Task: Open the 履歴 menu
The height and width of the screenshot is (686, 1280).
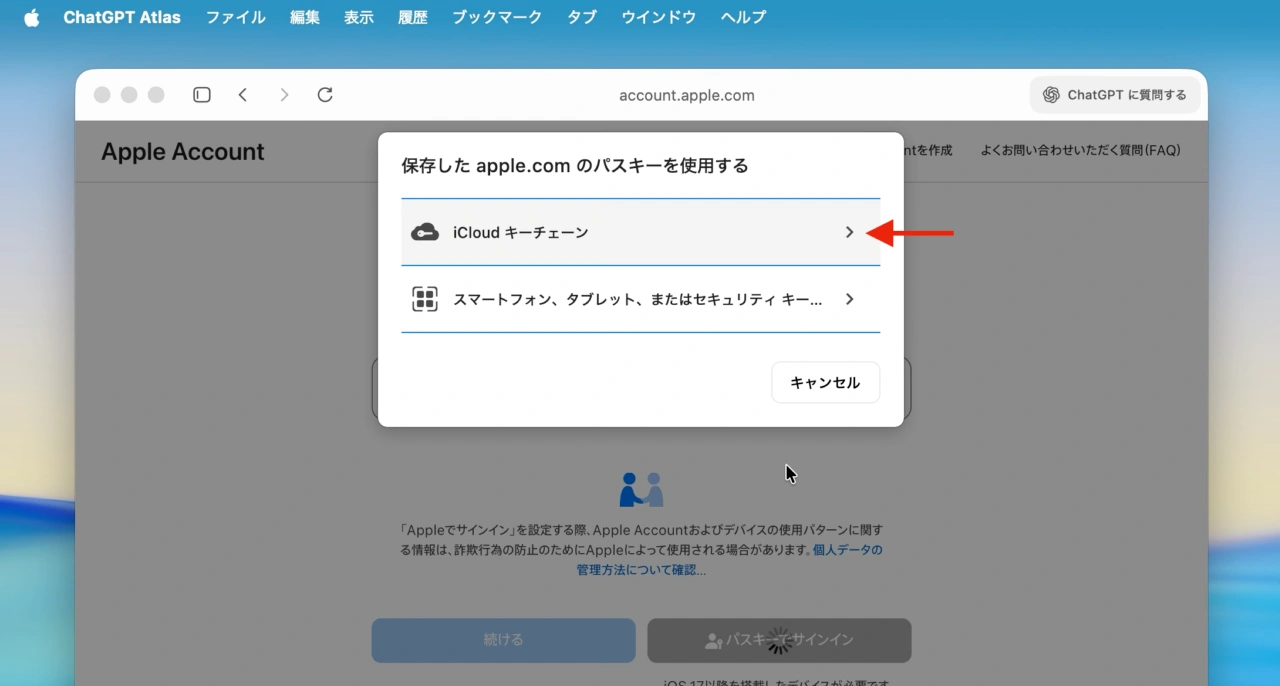Action: click(x=412, y=18)
